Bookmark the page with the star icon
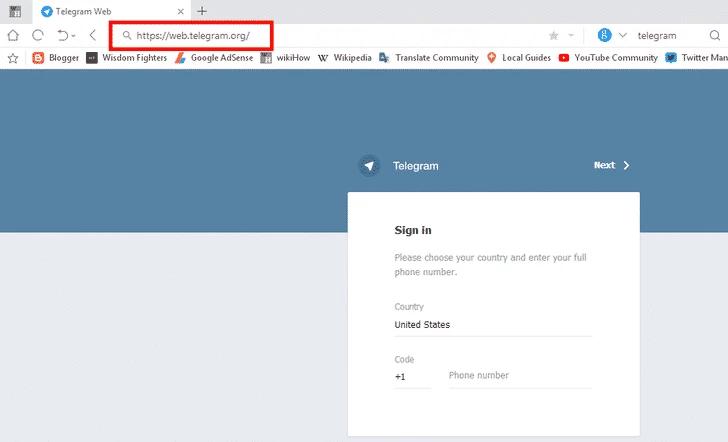The height and width of the screenshot is (442, 728). (x=553, y=36)
